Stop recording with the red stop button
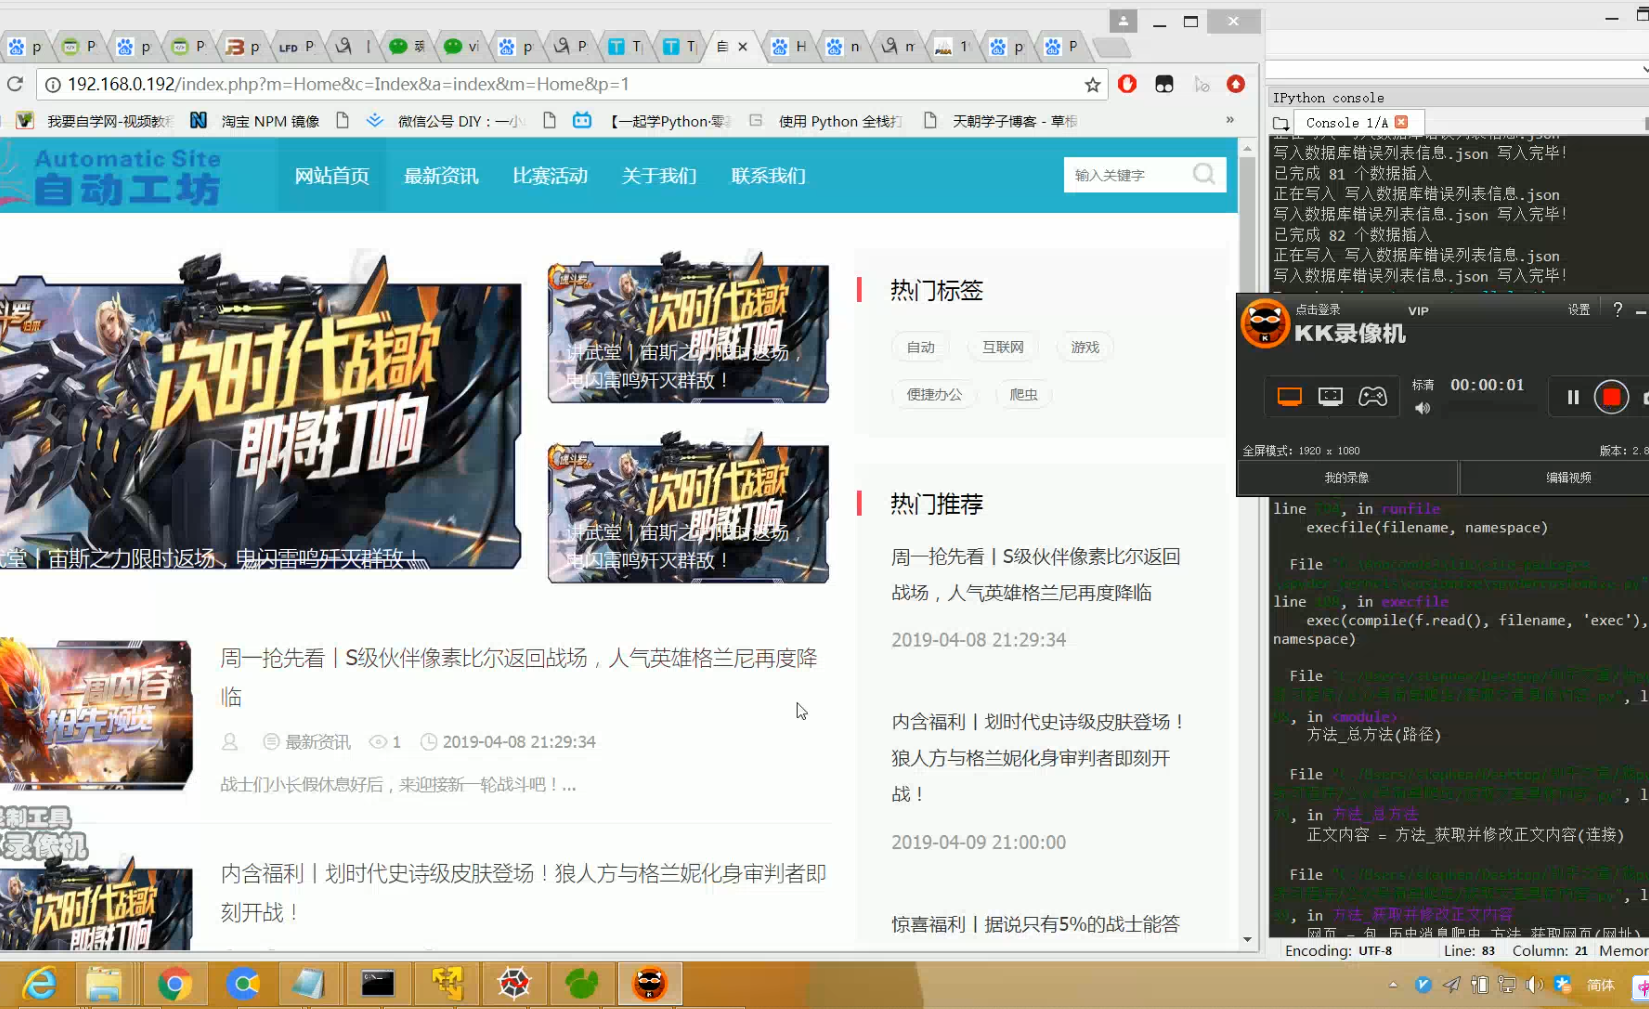 click(1611, 397)
